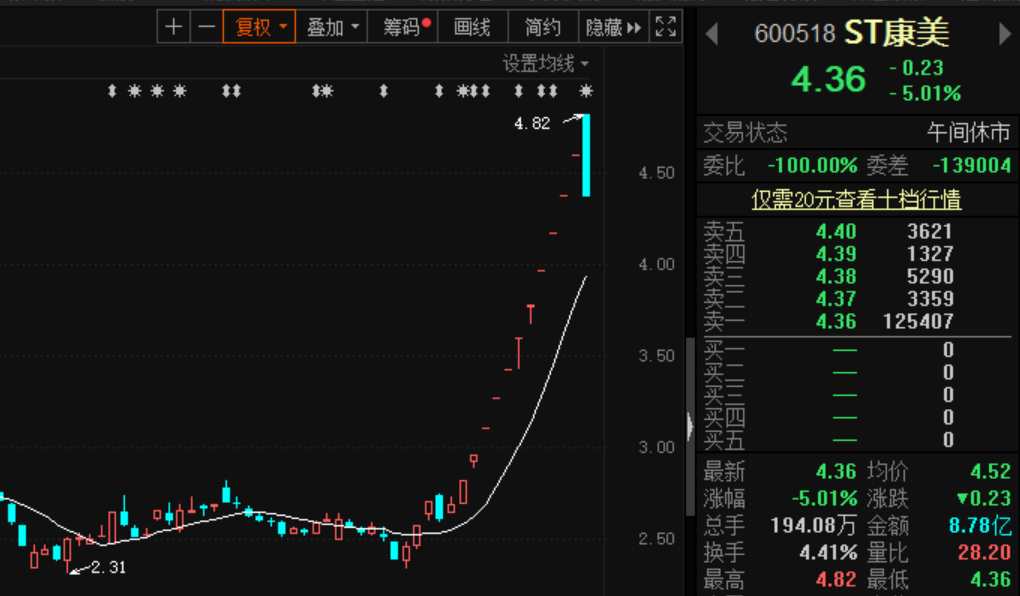The height and width of the screenshot is (596, 1020).
Task: Click the leftmost event arrow marker above chart
Action: point(112,91)
